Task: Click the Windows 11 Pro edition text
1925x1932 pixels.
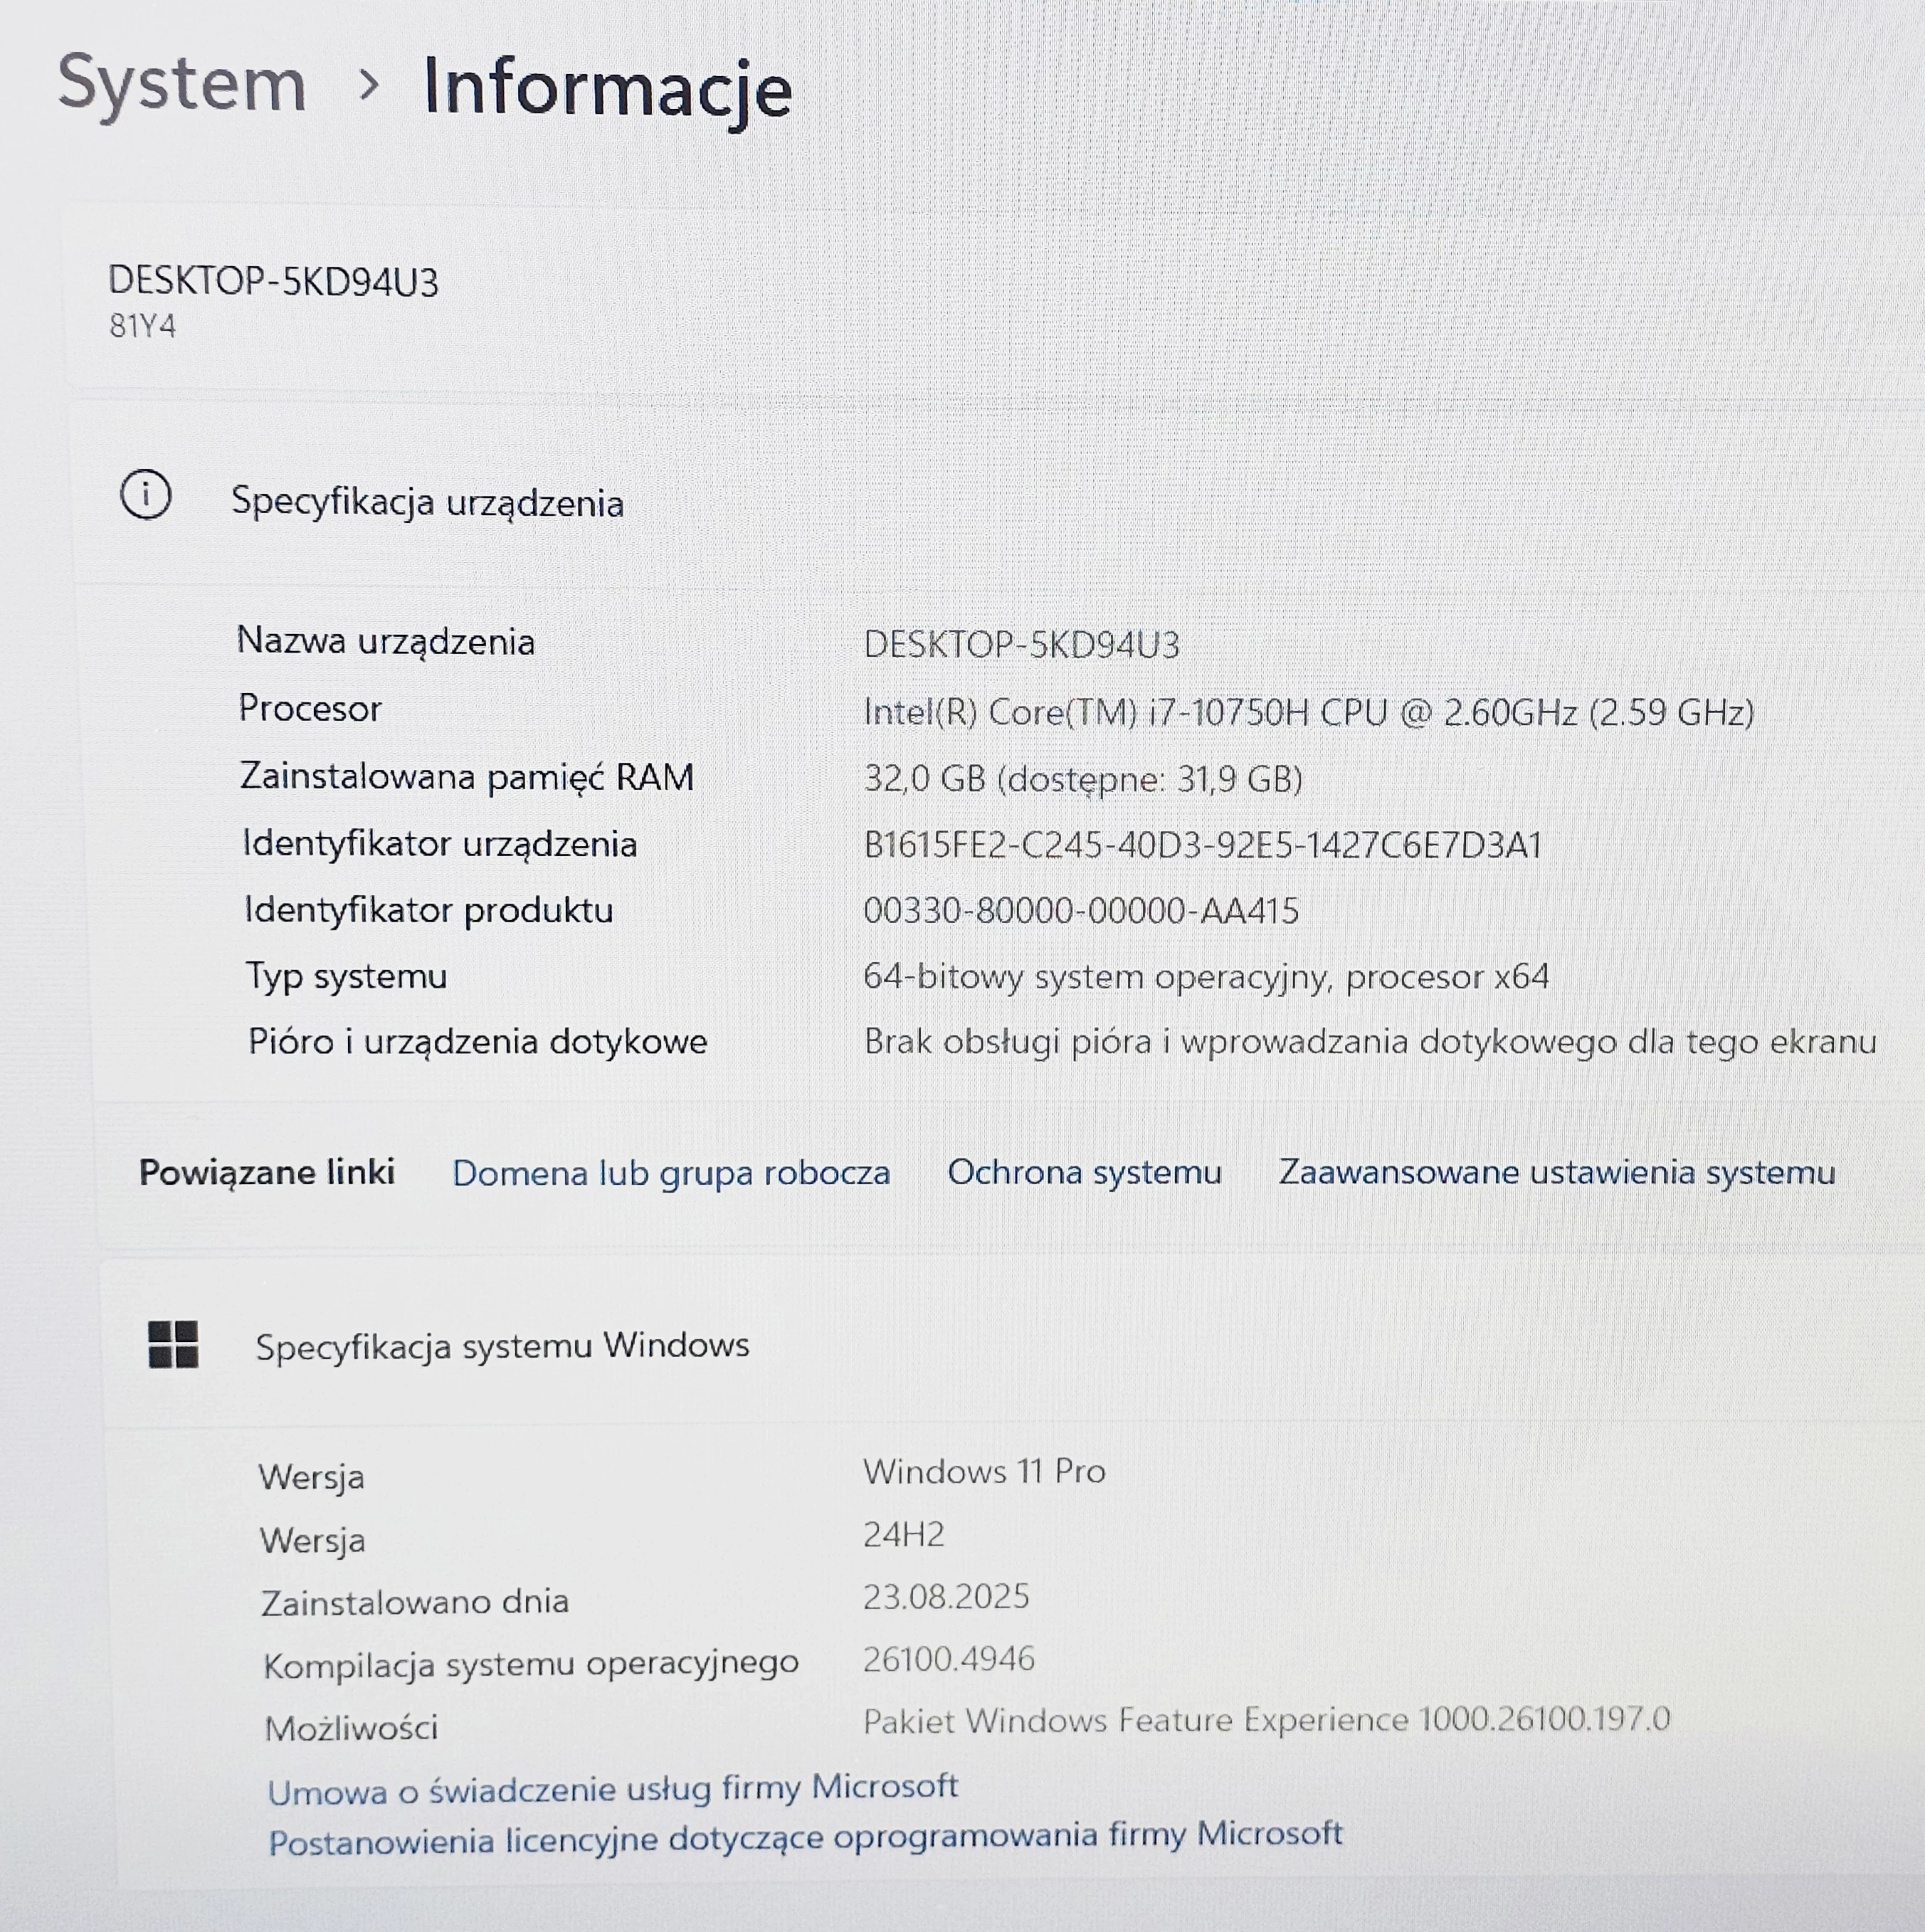Action: pos(984,1471)
